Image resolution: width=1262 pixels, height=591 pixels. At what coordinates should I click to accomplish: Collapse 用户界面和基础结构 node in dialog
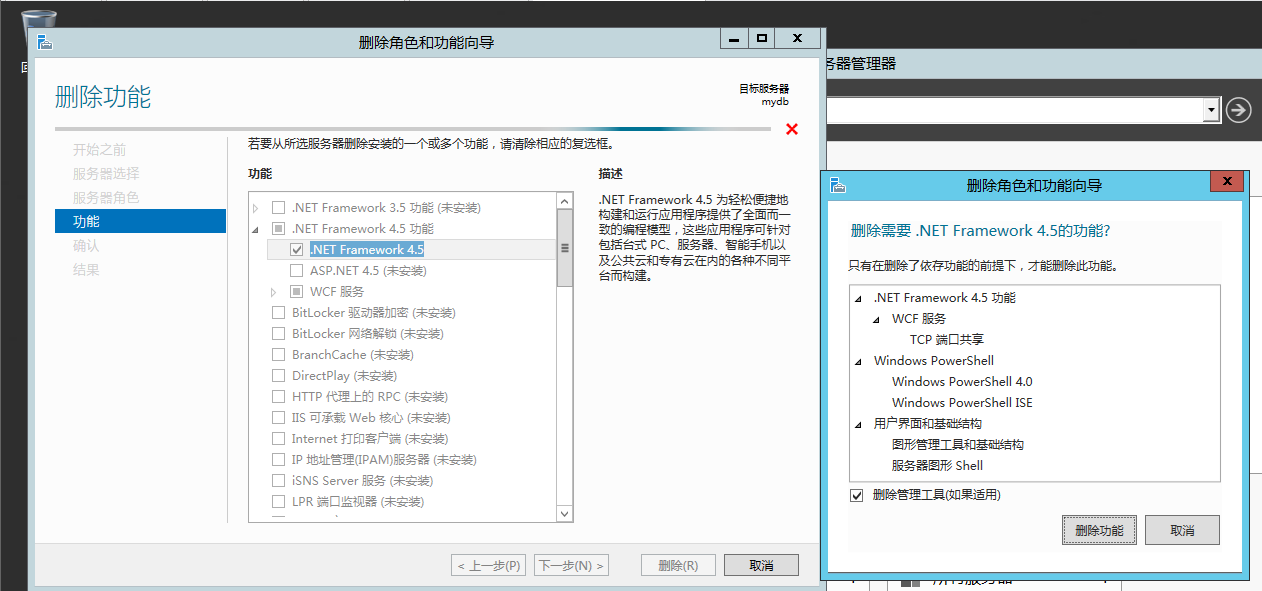click(x=859, y=424)
